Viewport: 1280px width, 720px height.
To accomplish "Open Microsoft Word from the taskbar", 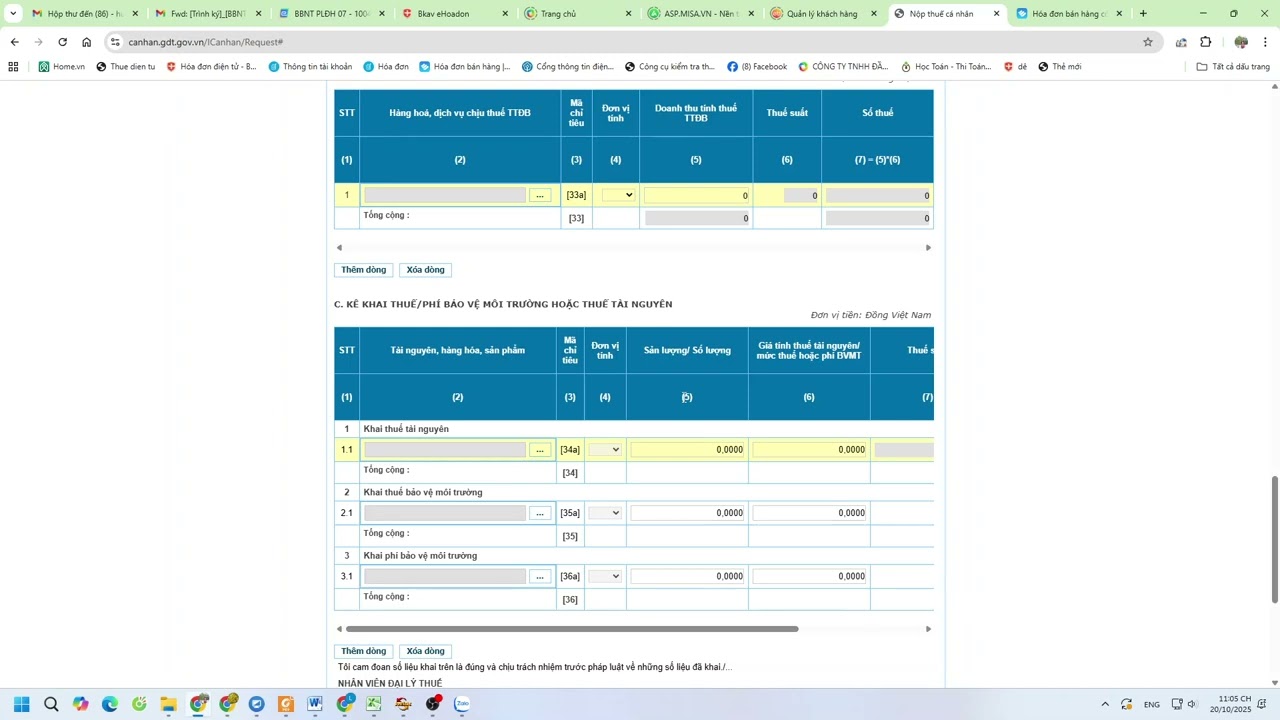I will 315,704.
